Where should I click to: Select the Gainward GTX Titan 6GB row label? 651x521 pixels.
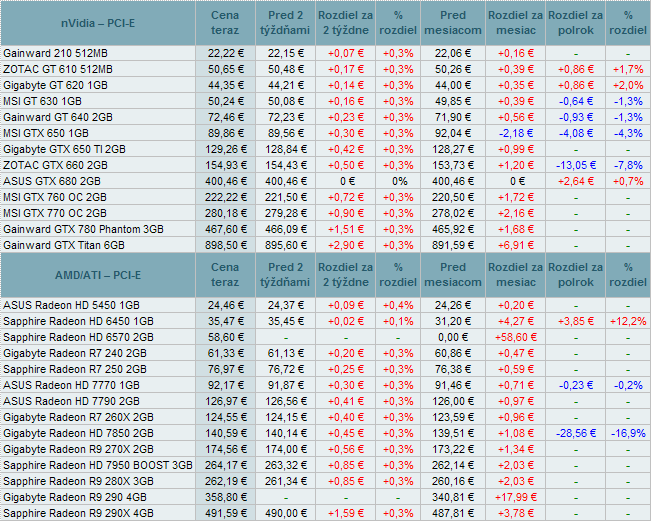pos(64,245)
